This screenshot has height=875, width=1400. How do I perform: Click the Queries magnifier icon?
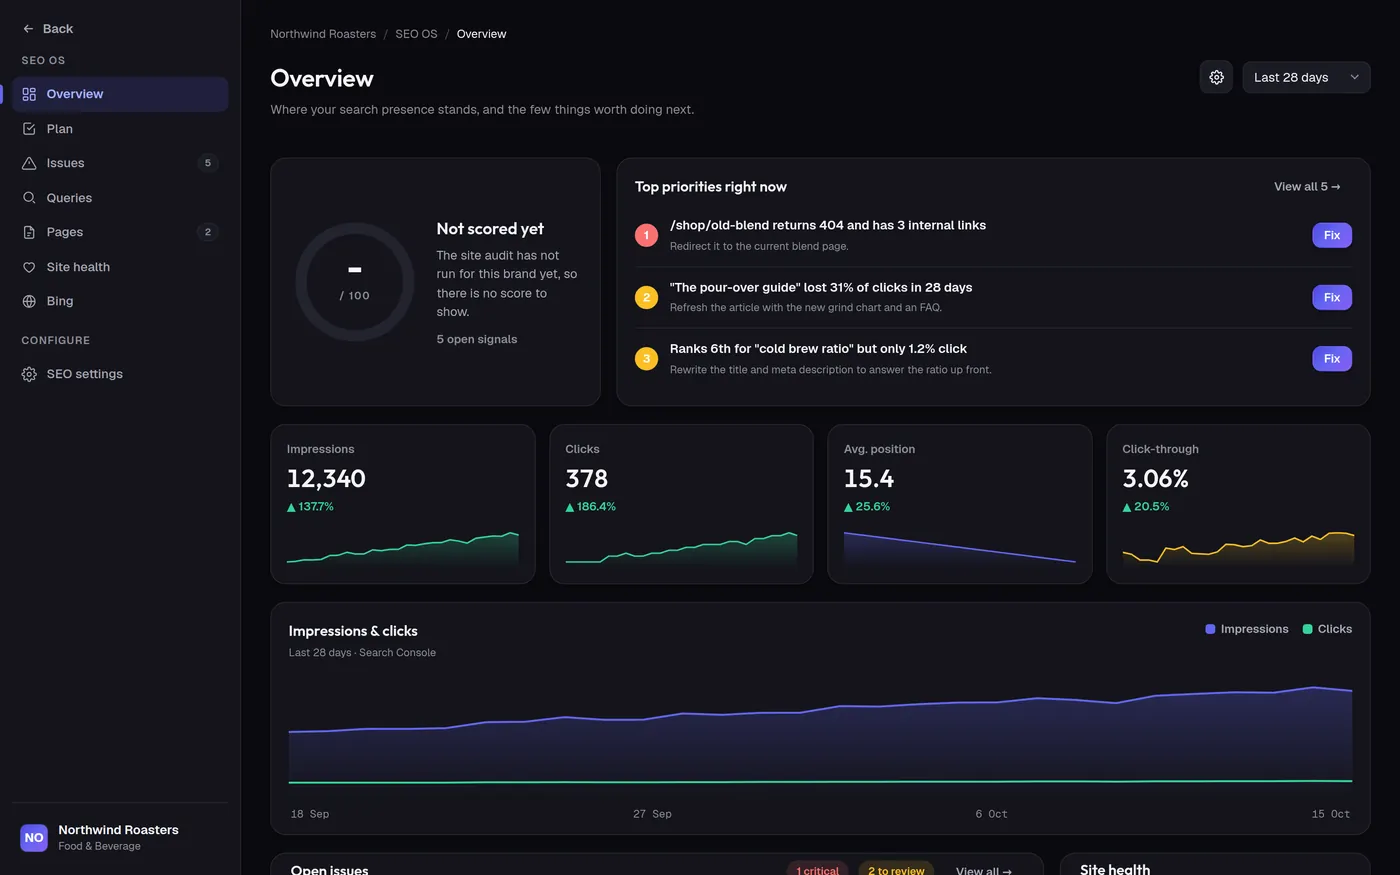pyautogui.click(x=29, y=198)
